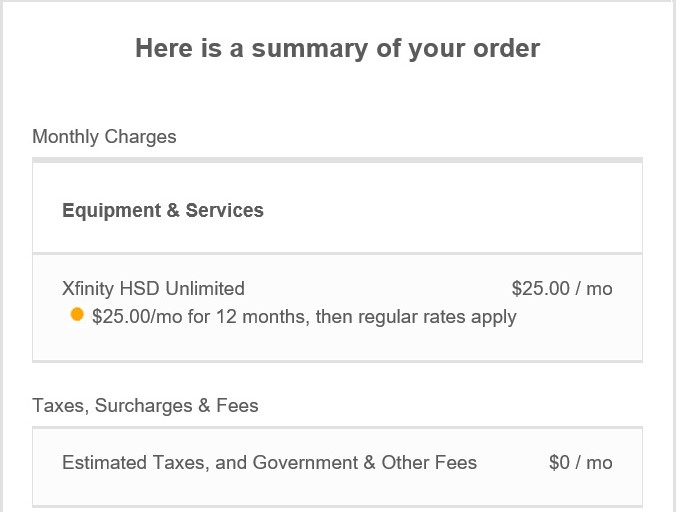Click the Equipment & Services header
Viewport: 676px width, 512px height.
163,210
